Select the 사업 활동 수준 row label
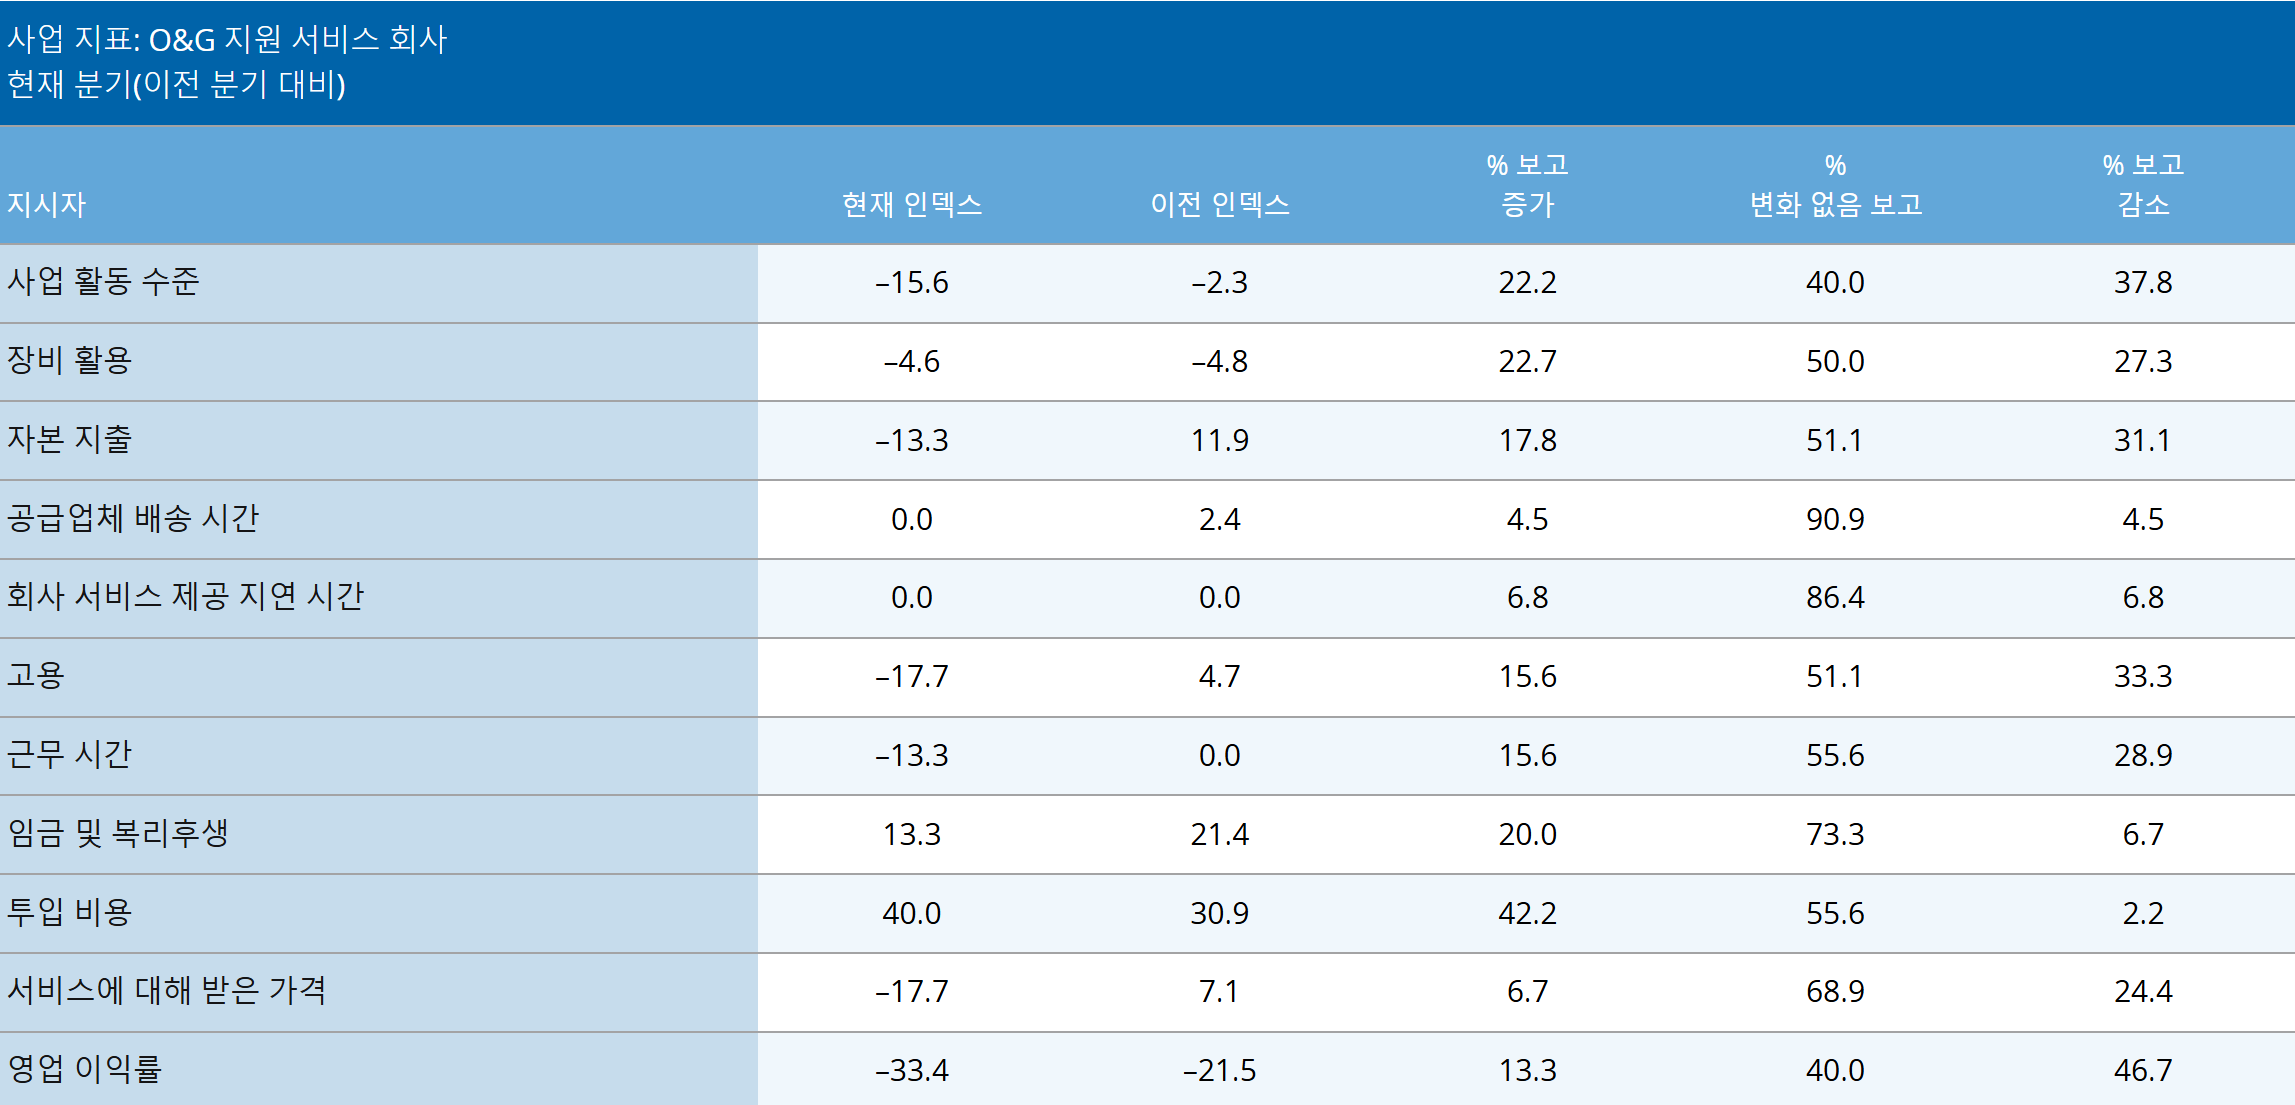The image size is (2295, 1105). 103,281
